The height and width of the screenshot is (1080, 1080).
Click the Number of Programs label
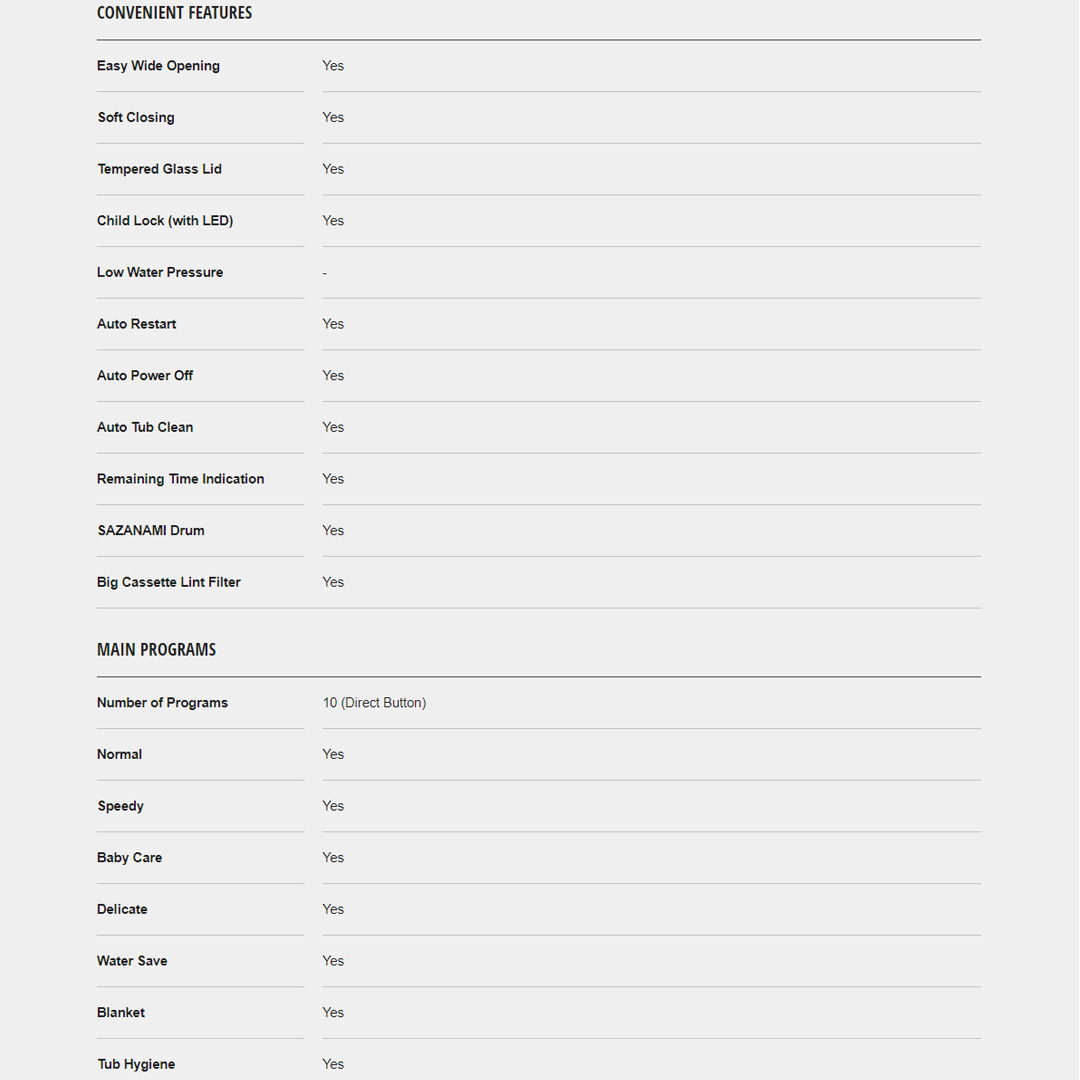point(162,703)
